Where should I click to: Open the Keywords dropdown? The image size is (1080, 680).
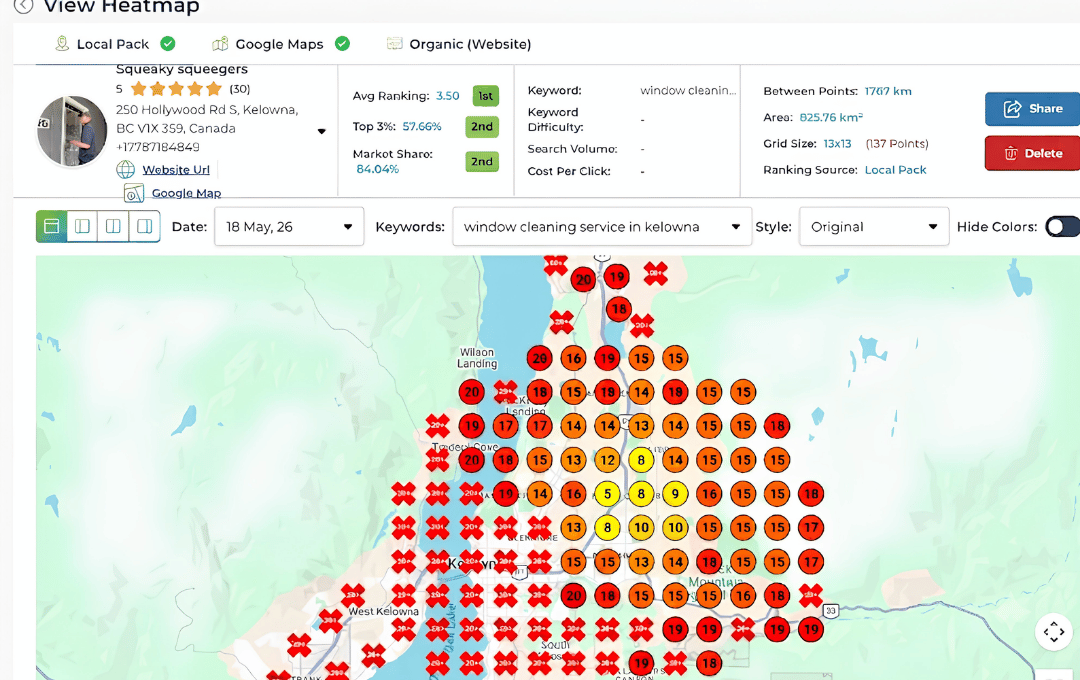coord(602,227)
